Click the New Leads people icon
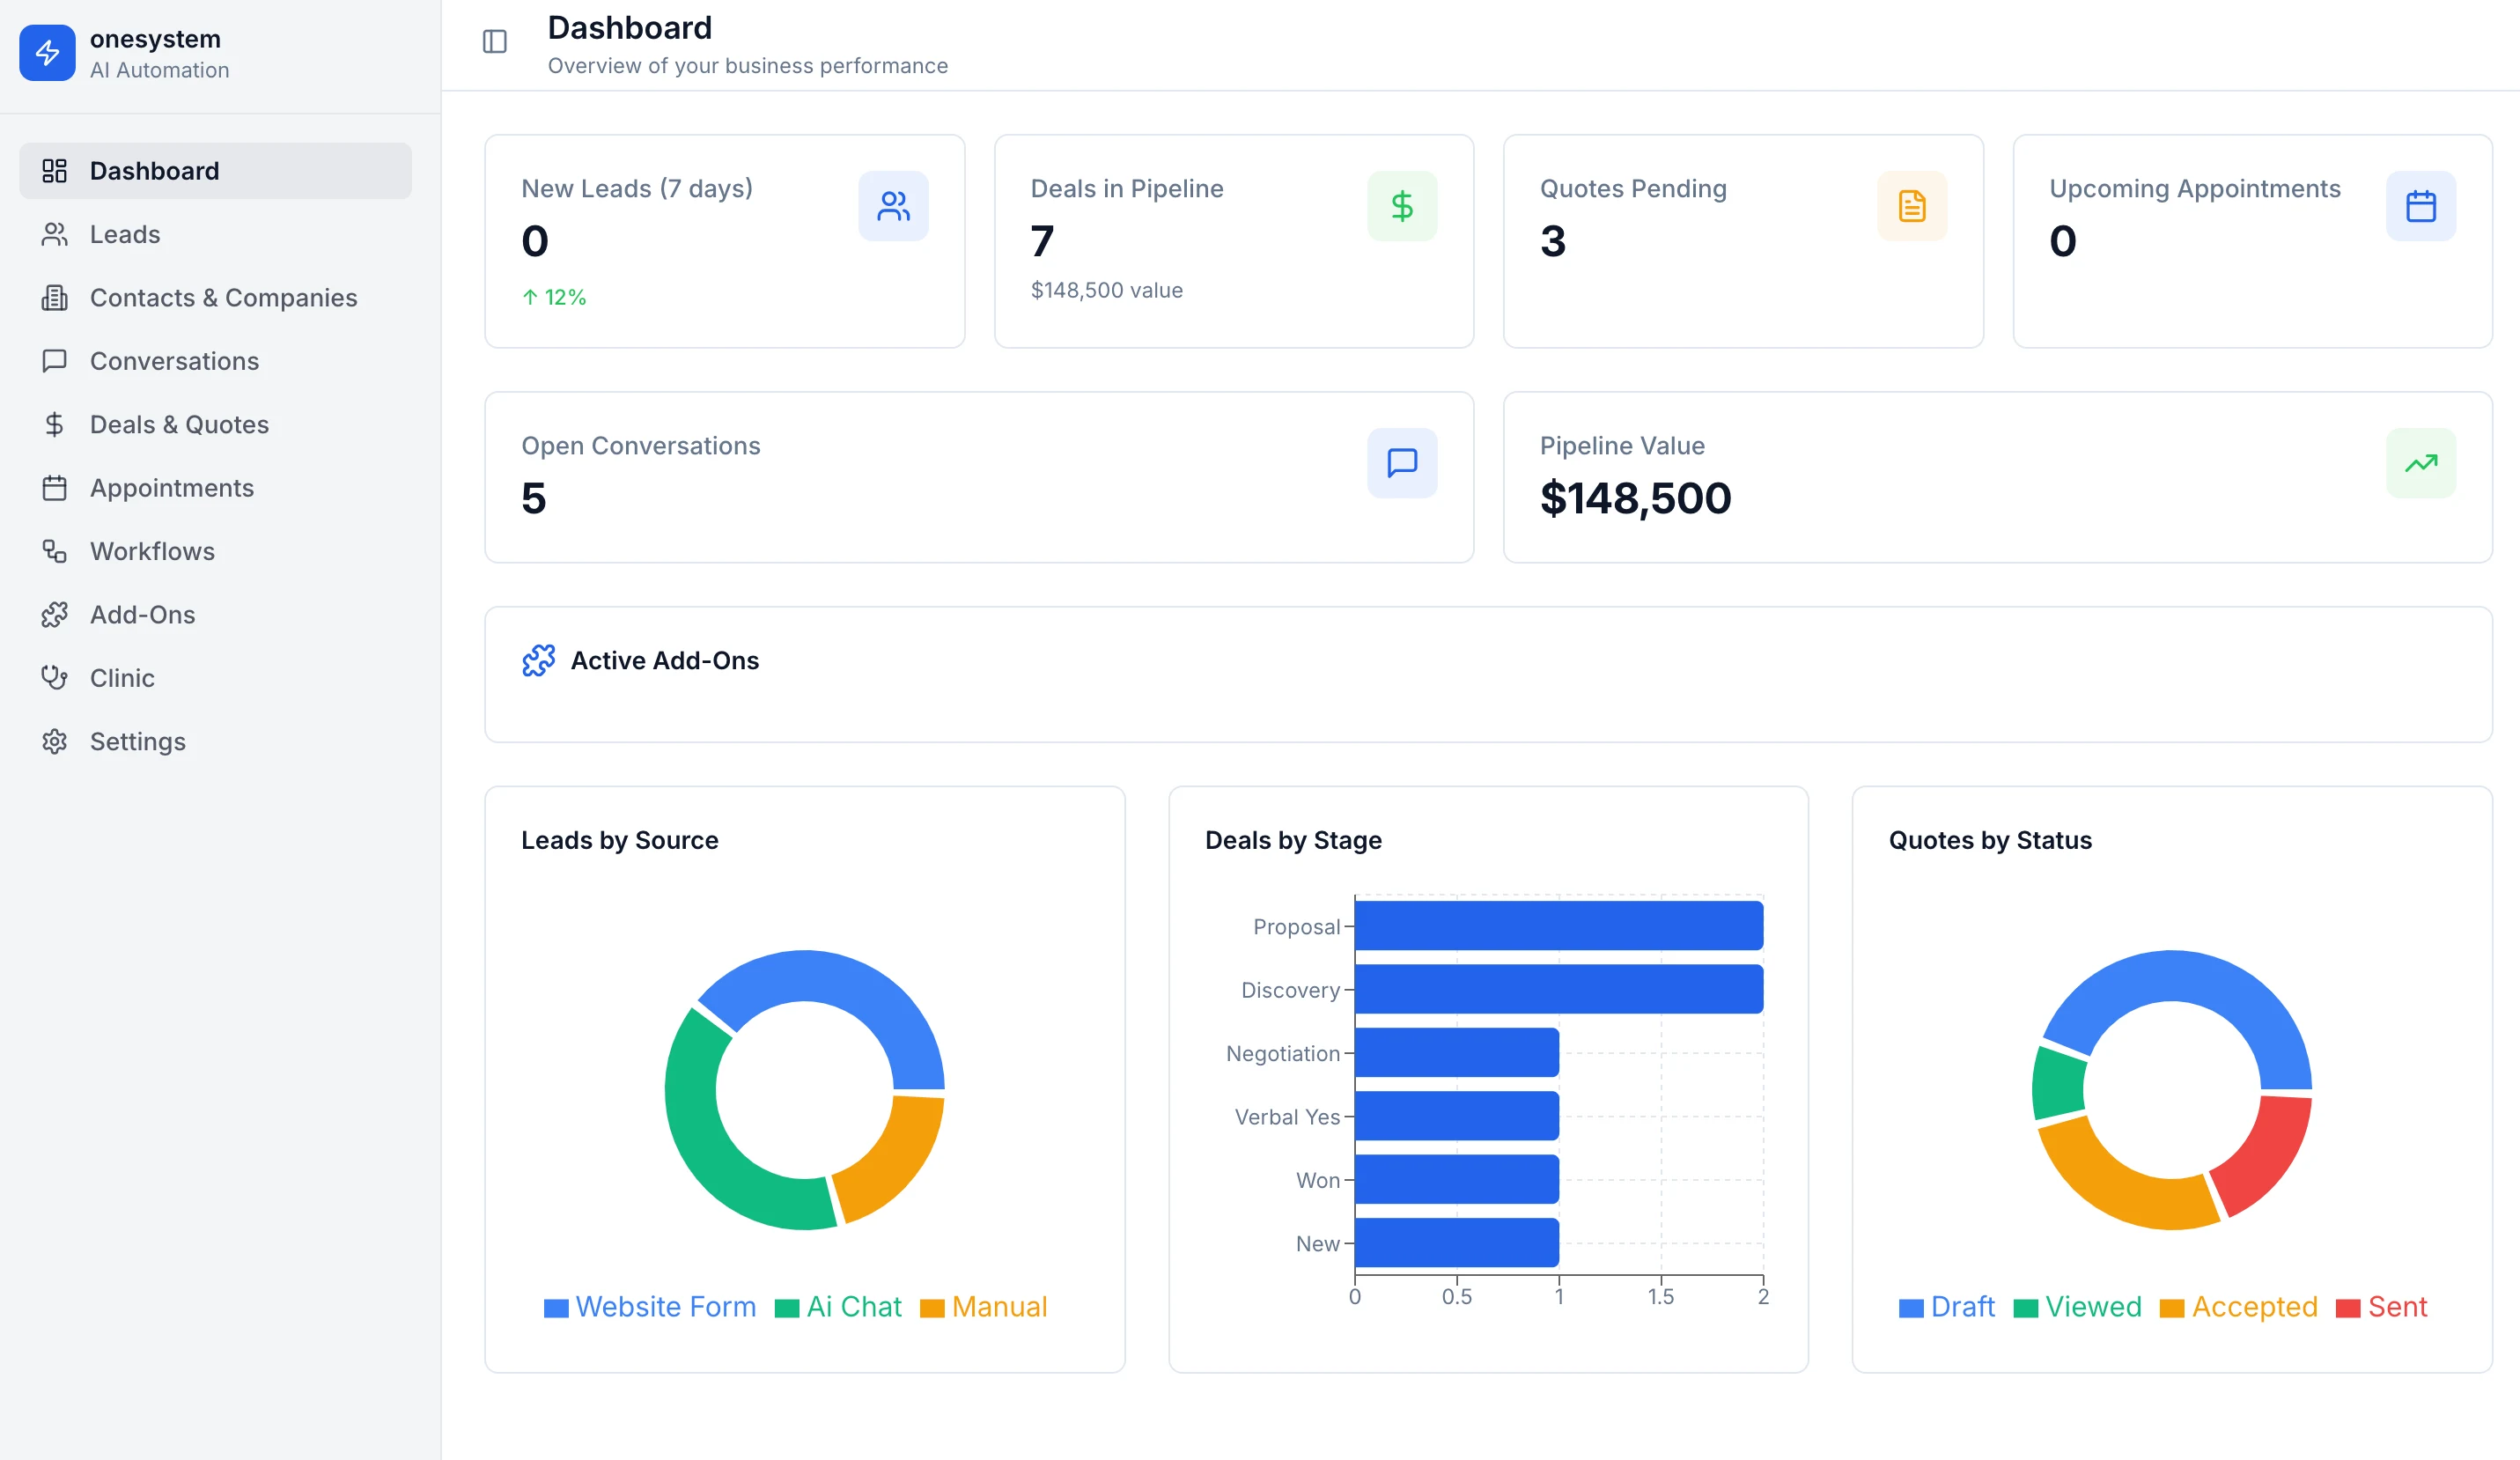 pos(893,206)
